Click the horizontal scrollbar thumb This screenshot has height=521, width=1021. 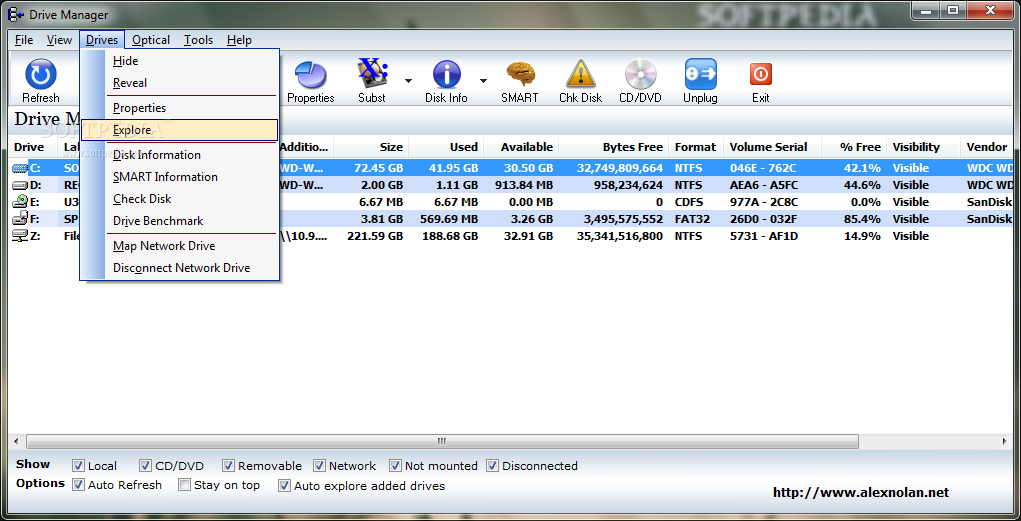[442, 441]
